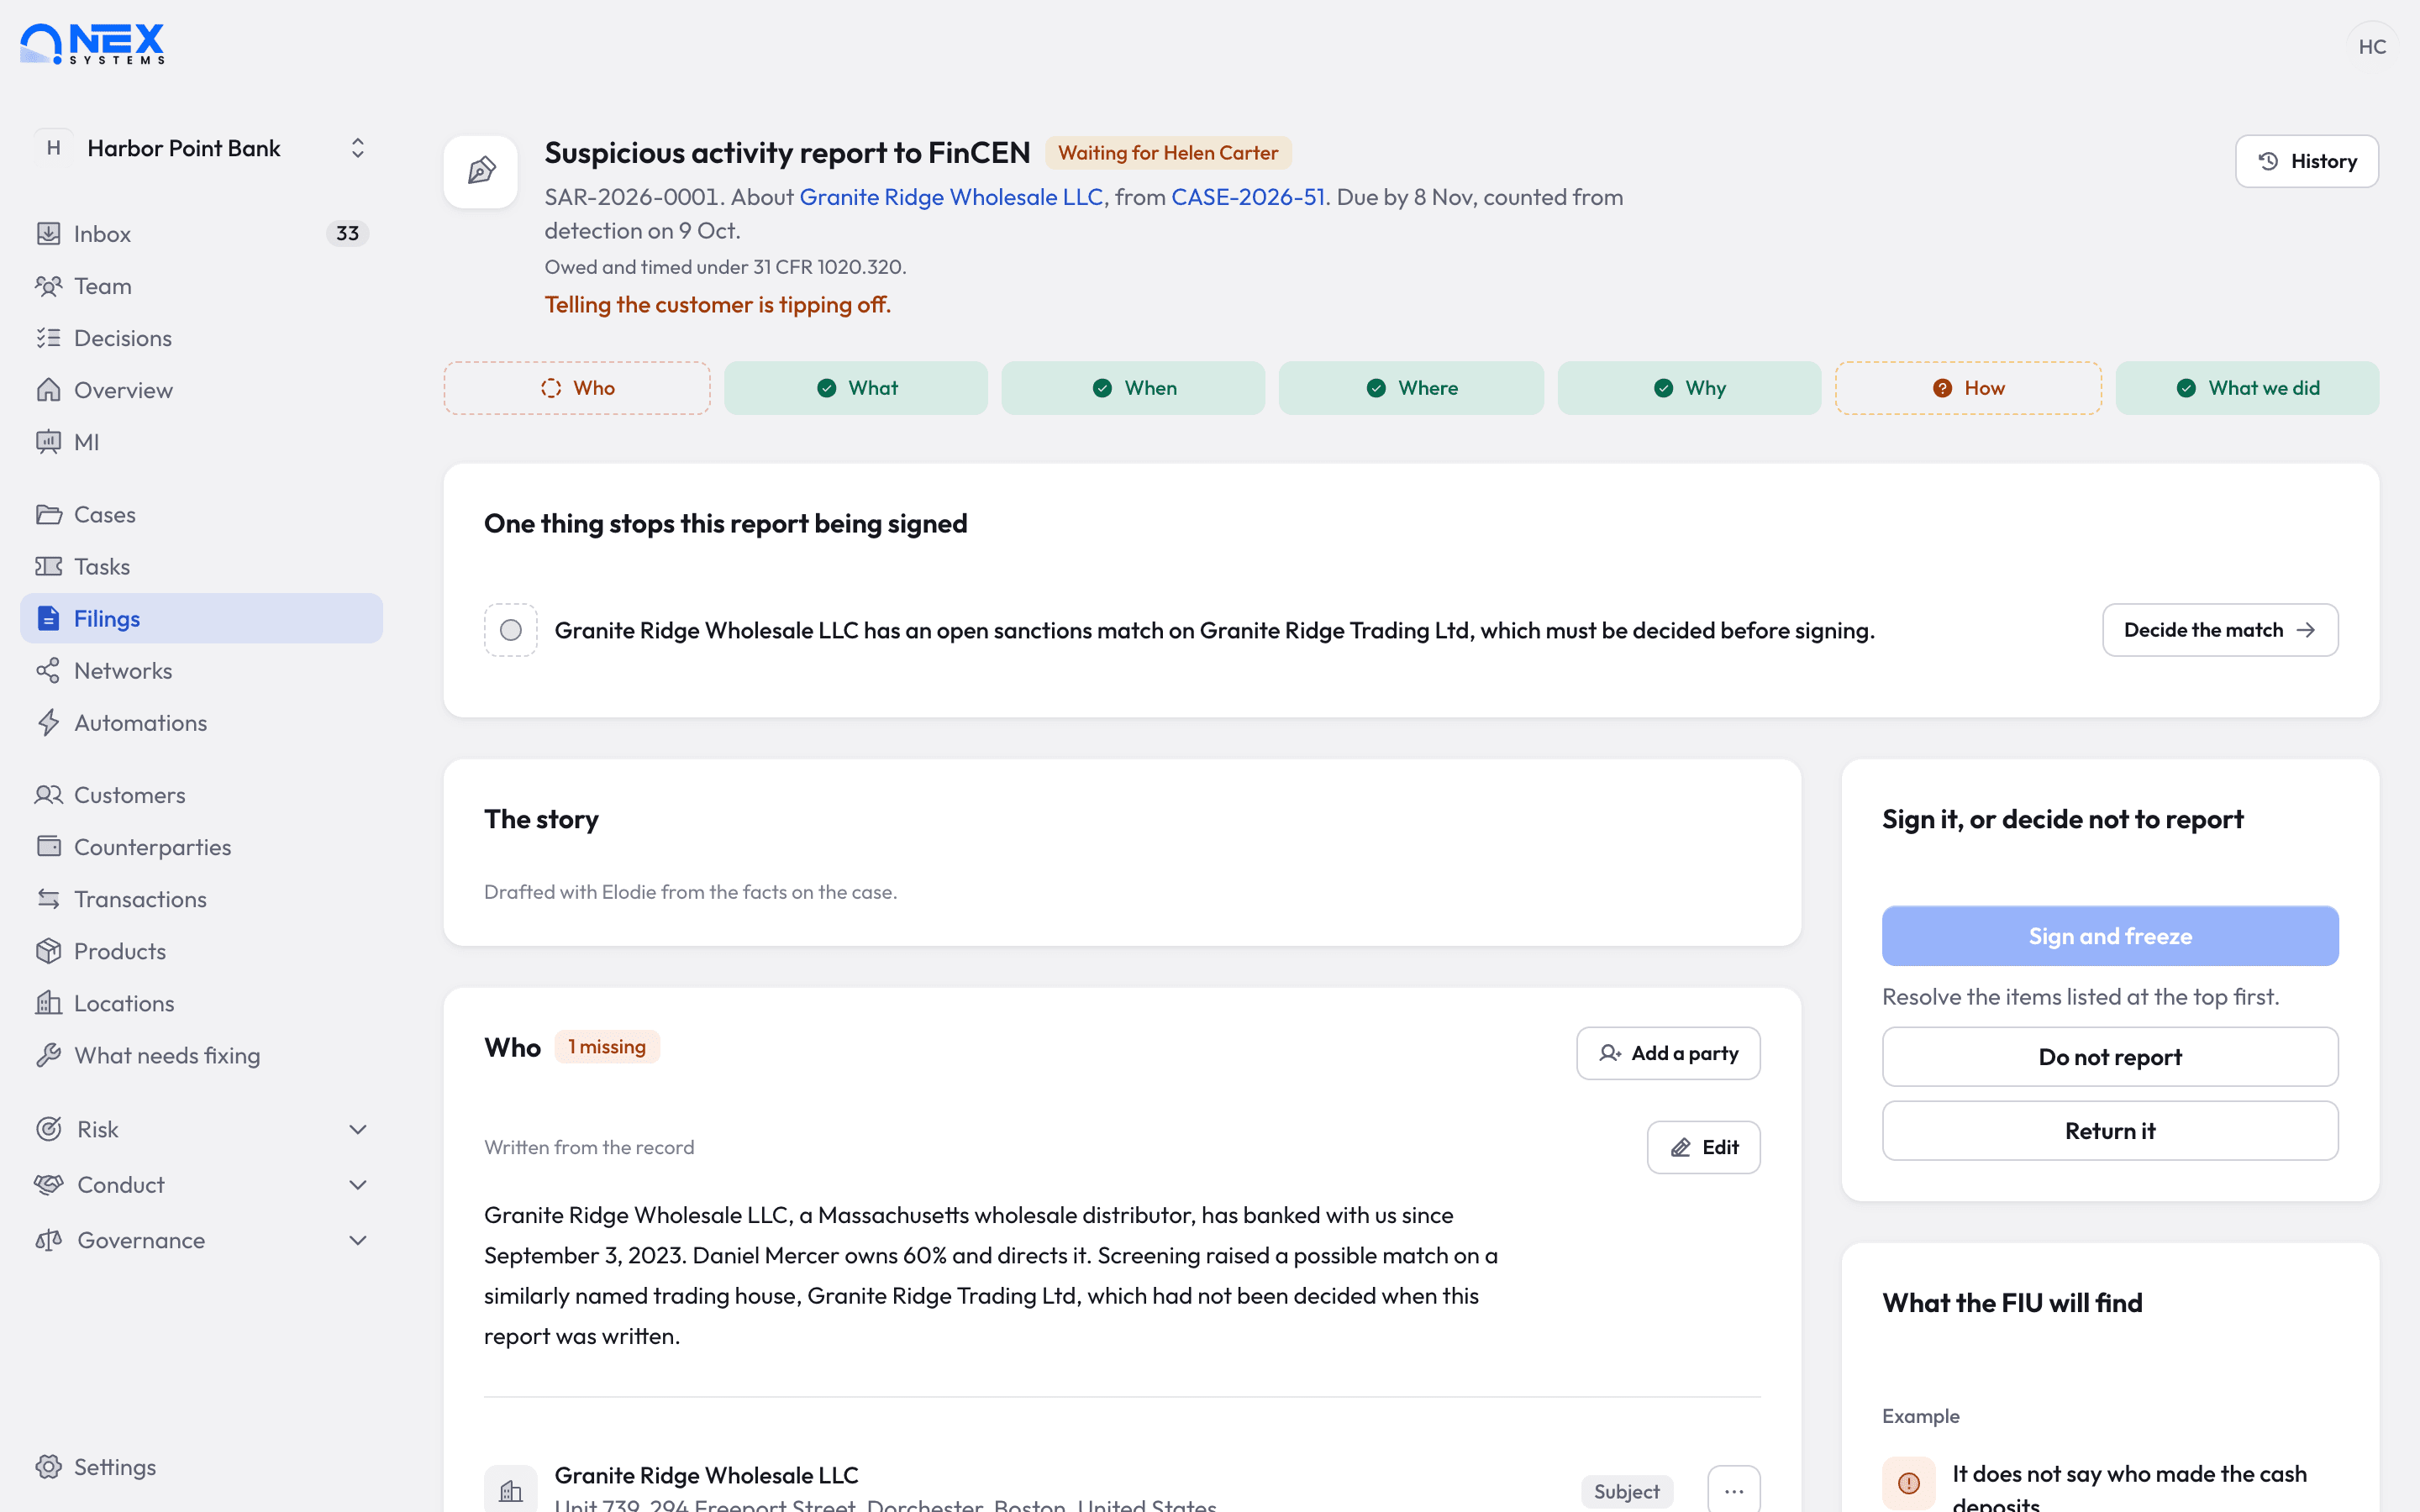Click Sign and freeze button

(2110, 936)
